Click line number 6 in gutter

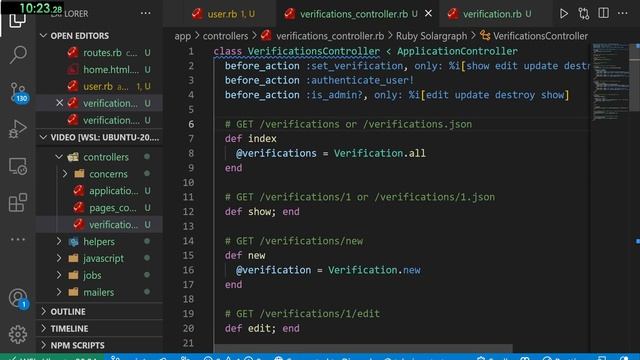(x=191, y=124)
